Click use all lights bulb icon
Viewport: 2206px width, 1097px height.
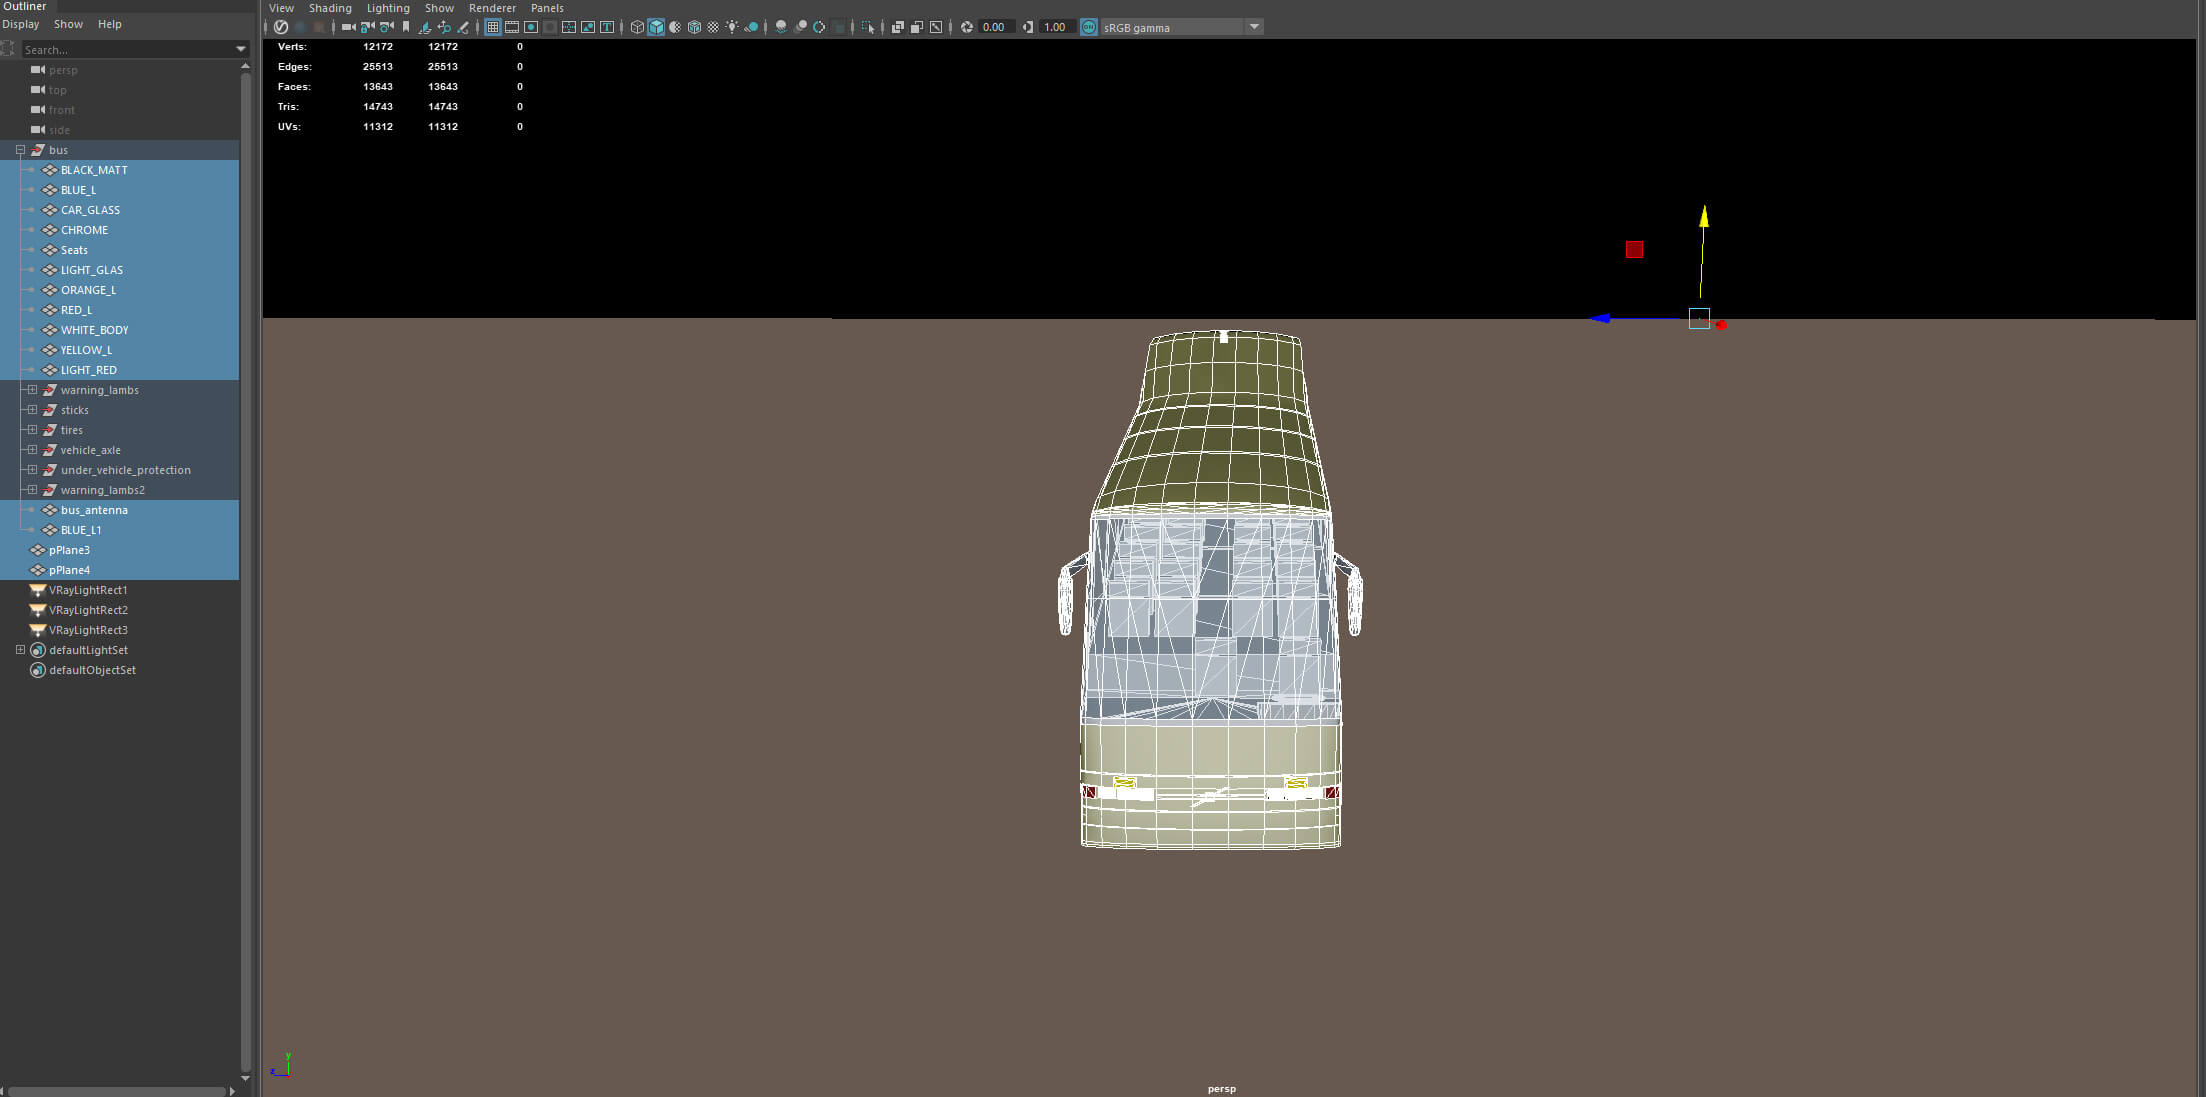[732, 27]
